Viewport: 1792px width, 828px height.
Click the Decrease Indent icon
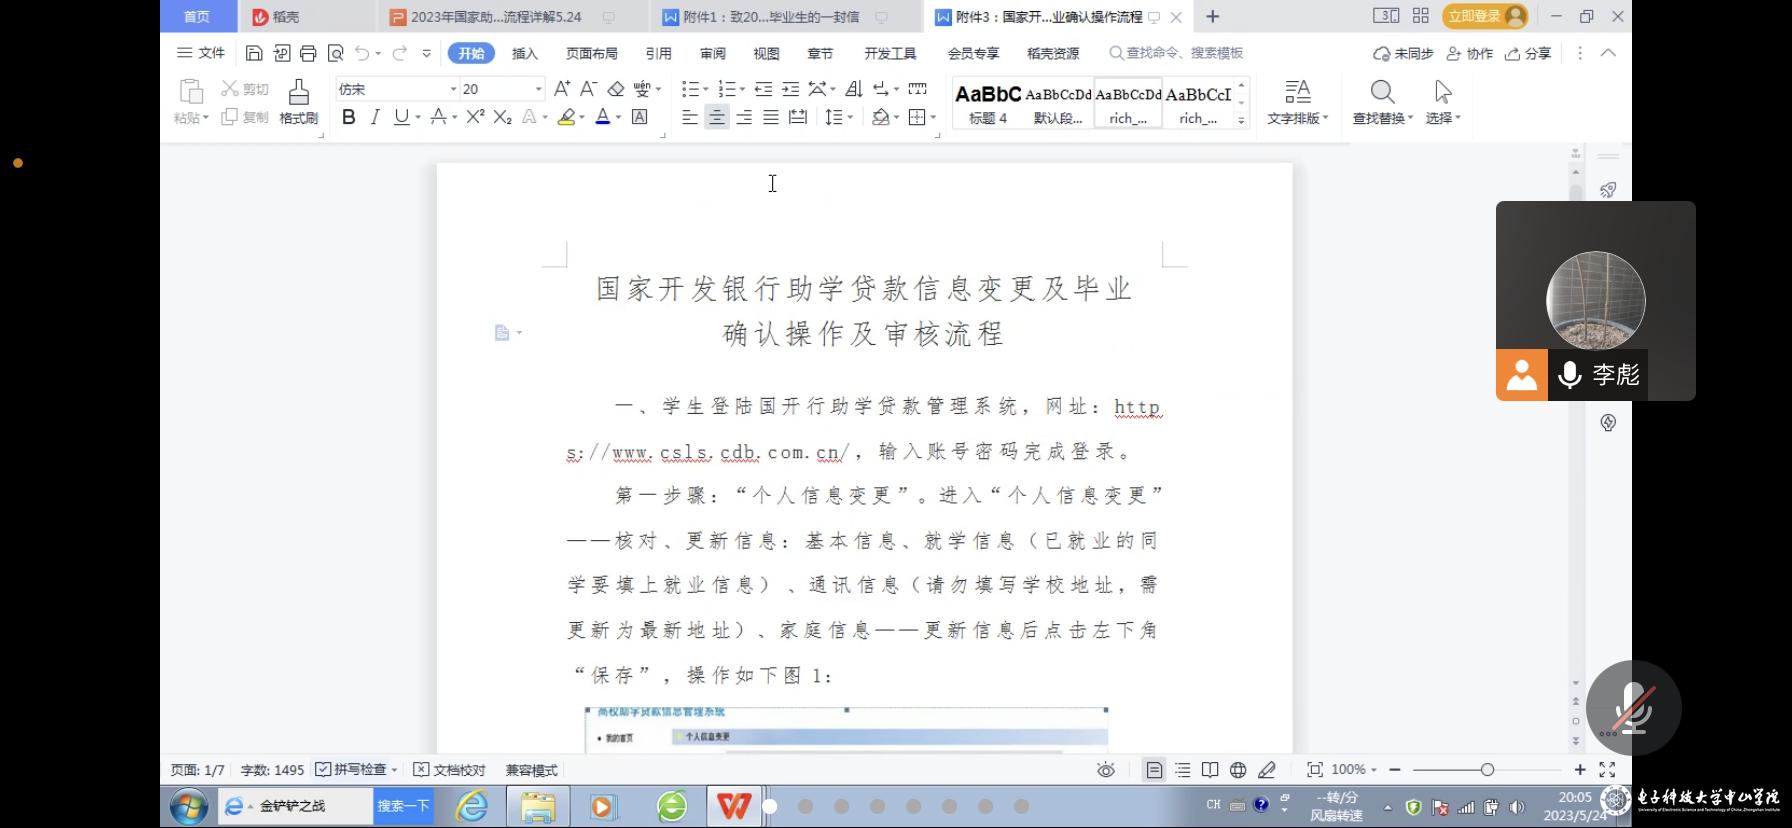(764, 89)
